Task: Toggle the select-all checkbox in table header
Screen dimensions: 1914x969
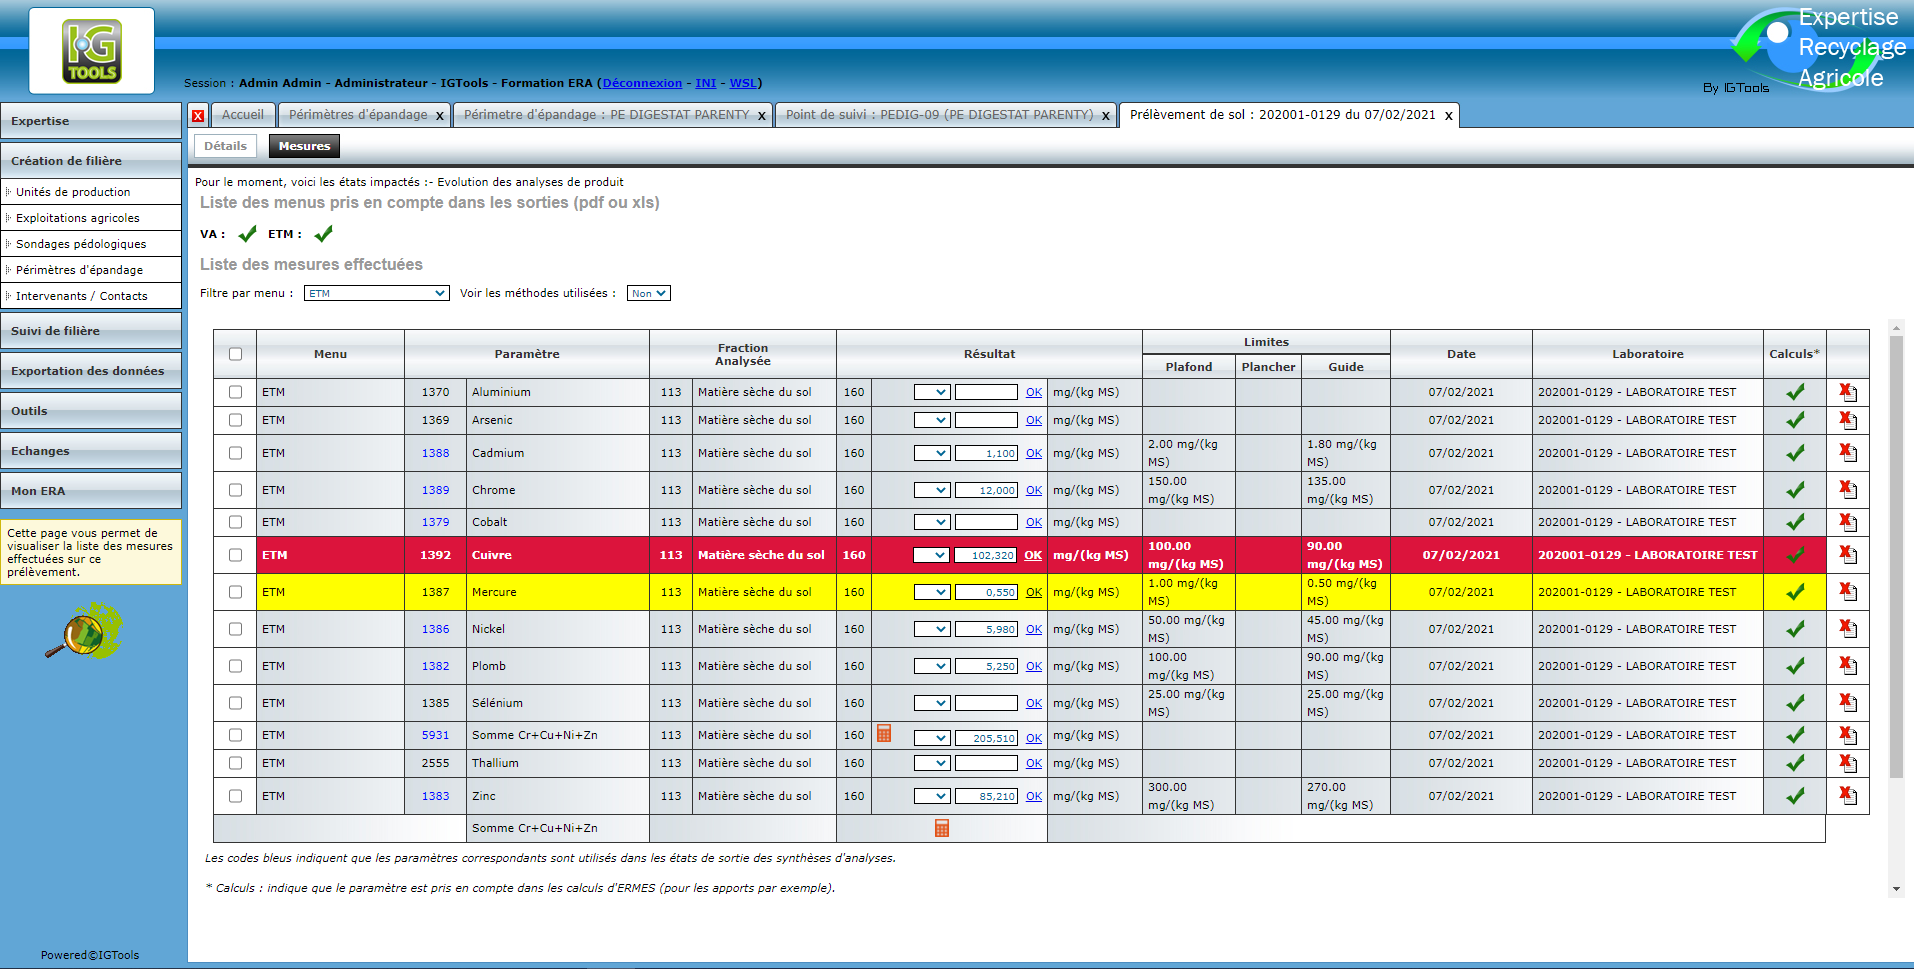Action: tap(235, 354)
